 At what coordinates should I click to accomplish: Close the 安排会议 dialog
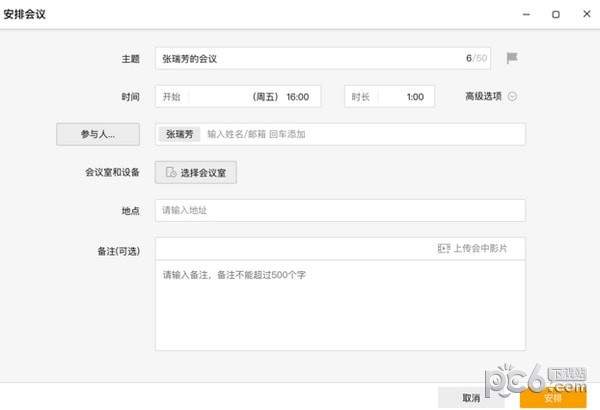(584, 15)
